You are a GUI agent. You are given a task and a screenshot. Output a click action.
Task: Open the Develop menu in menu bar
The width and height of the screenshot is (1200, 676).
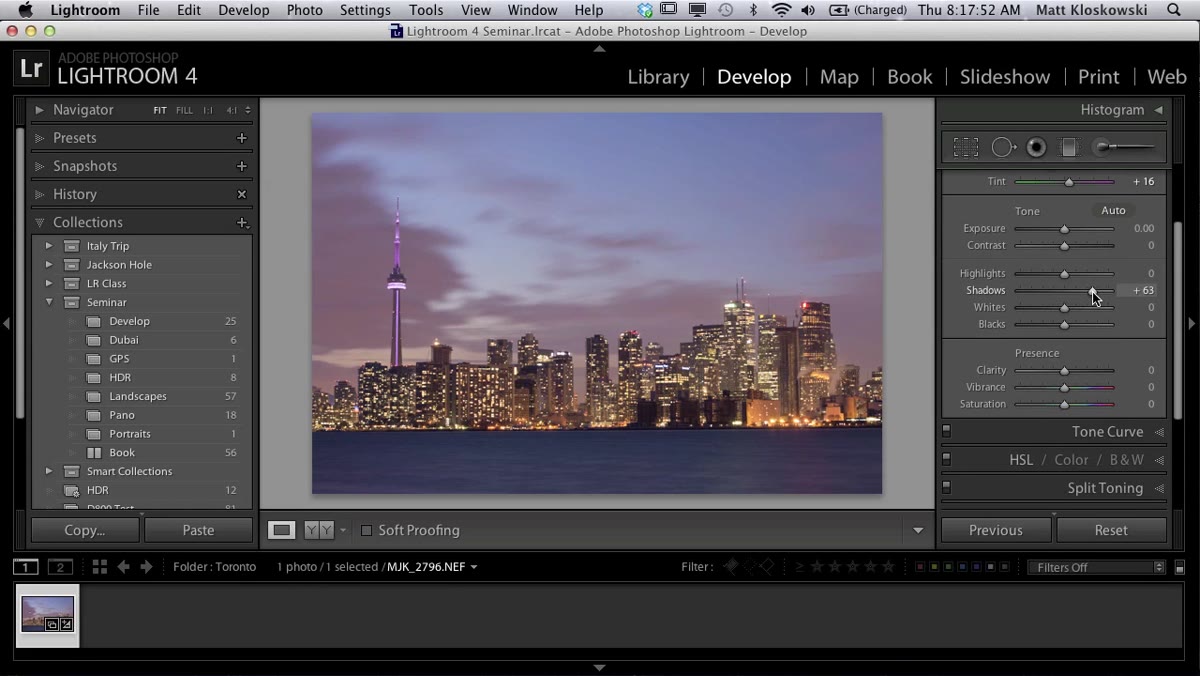coord(244,10)
